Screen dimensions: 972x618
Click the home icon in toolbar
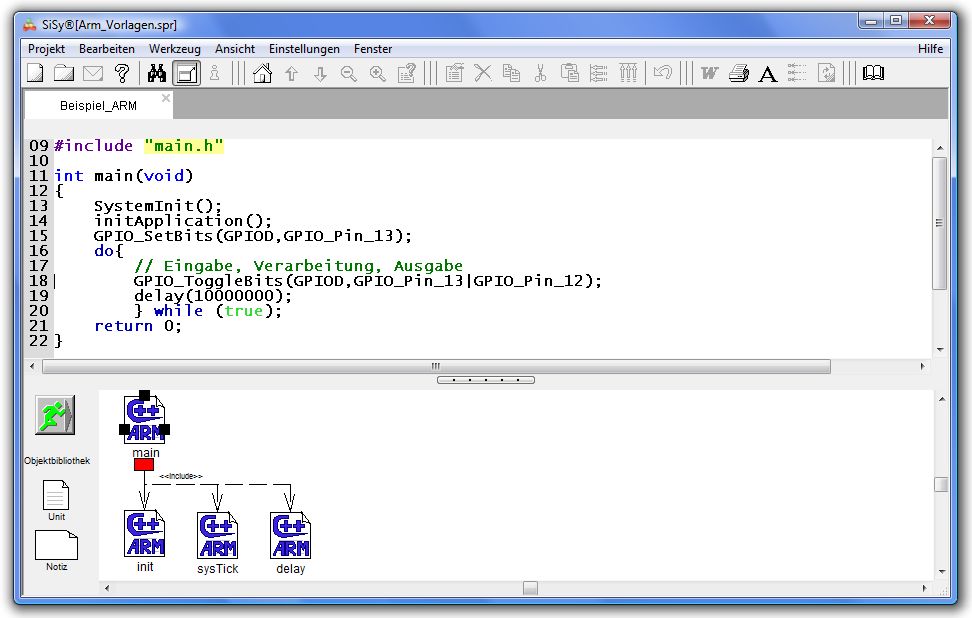262,73
